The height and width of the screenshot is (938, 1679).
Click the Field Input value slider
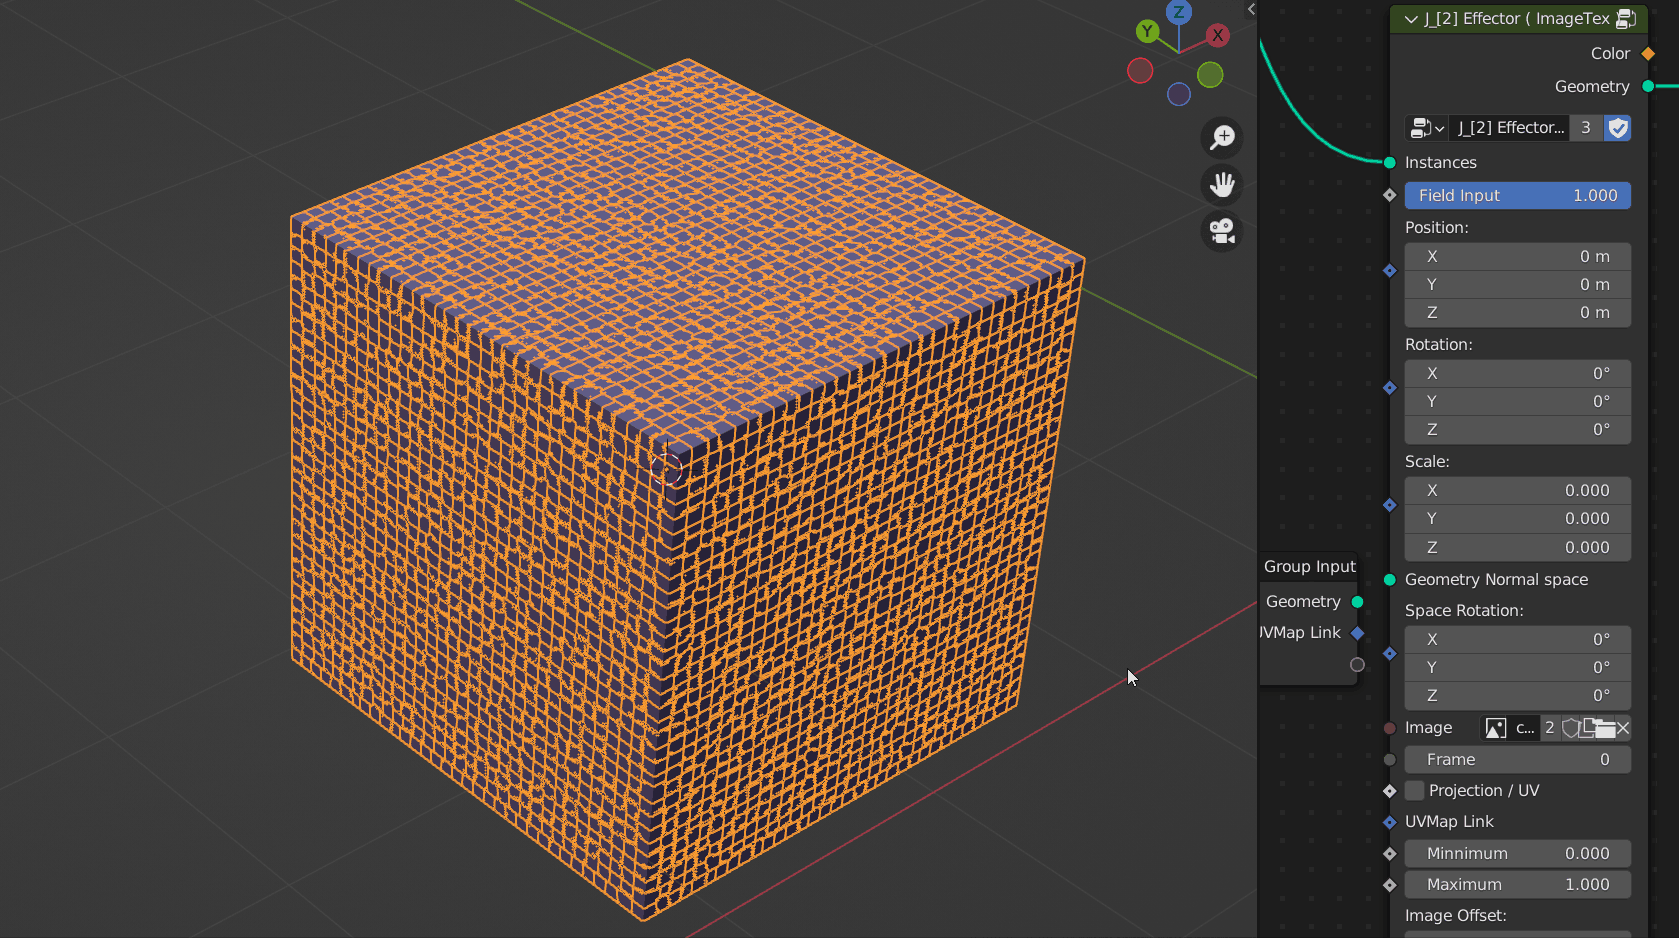pyautogui.click(x=1517, y=195)
